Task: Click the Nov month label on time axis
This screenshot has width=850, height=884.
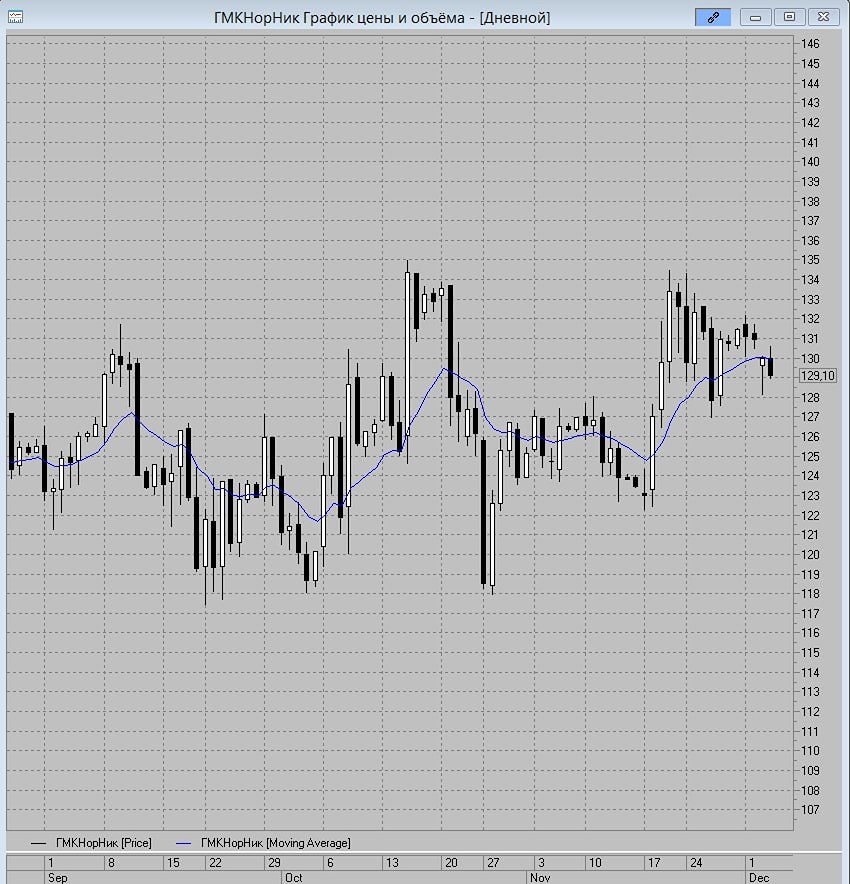Action: coord(540,877)
